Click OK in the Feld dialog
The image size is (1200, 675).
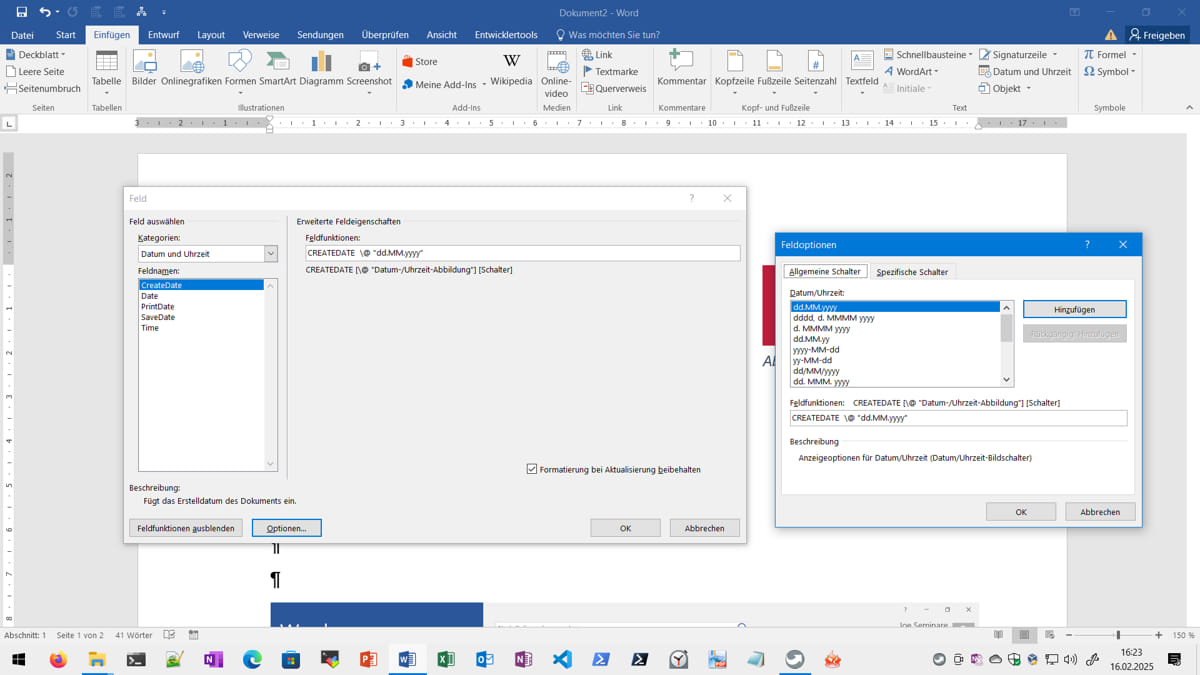pos(625,528)
